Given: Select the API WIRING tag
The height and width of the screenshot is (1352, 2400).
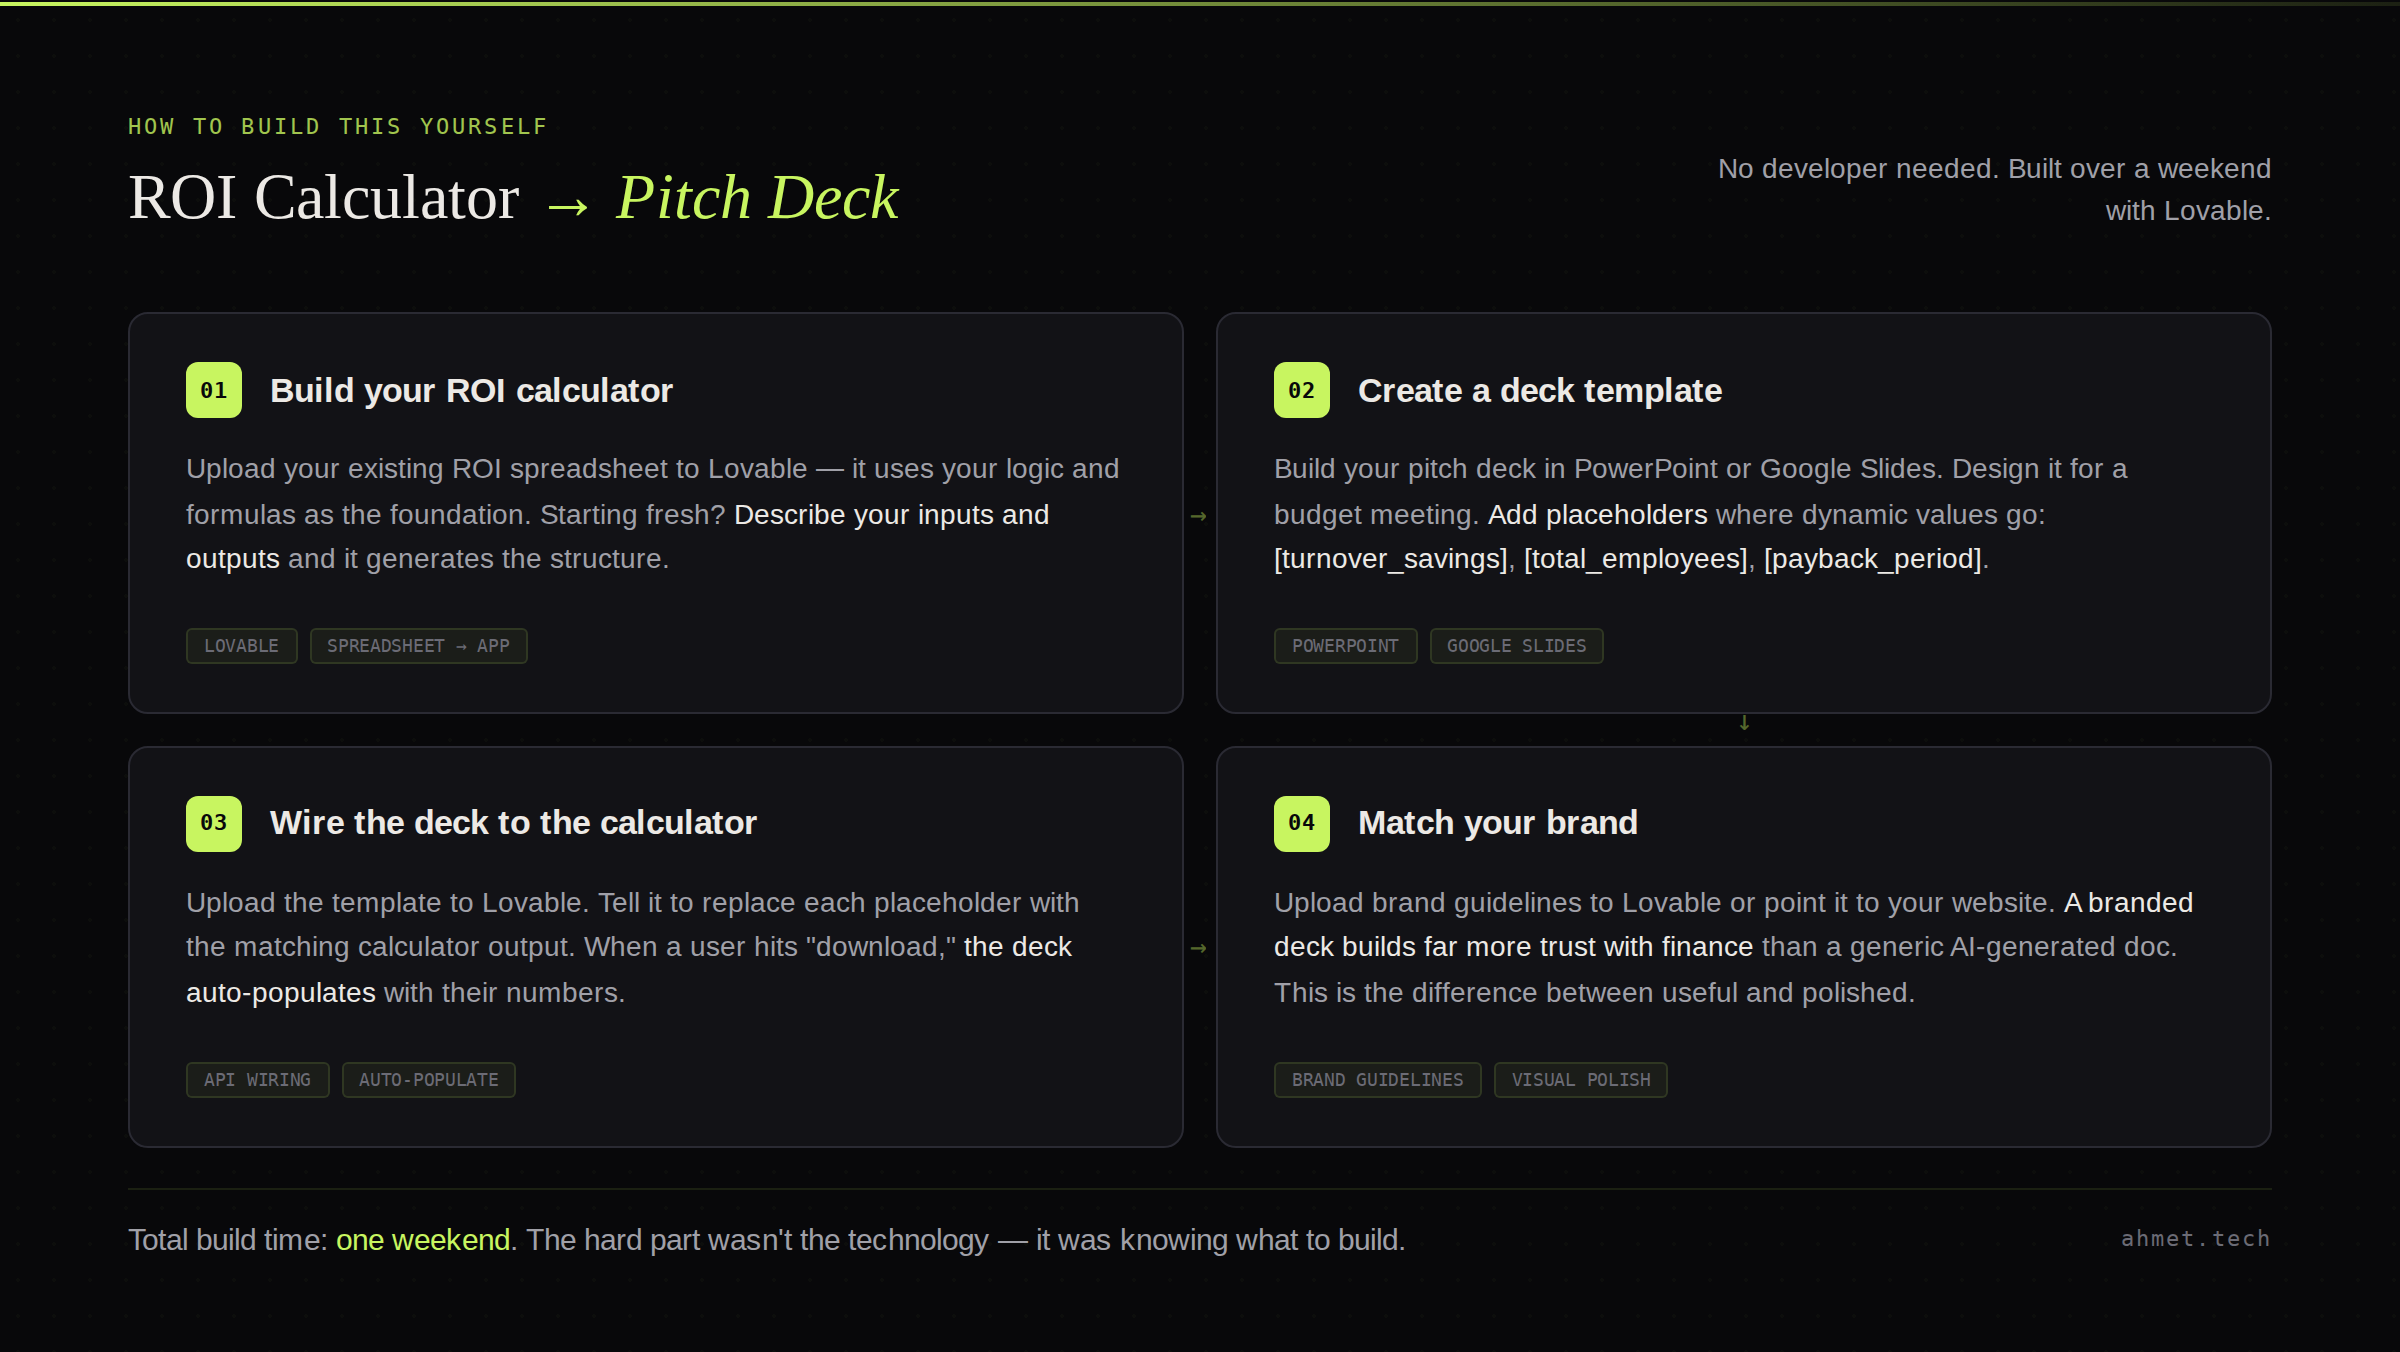Looking at the screenshot, I should coord(257,1080).
